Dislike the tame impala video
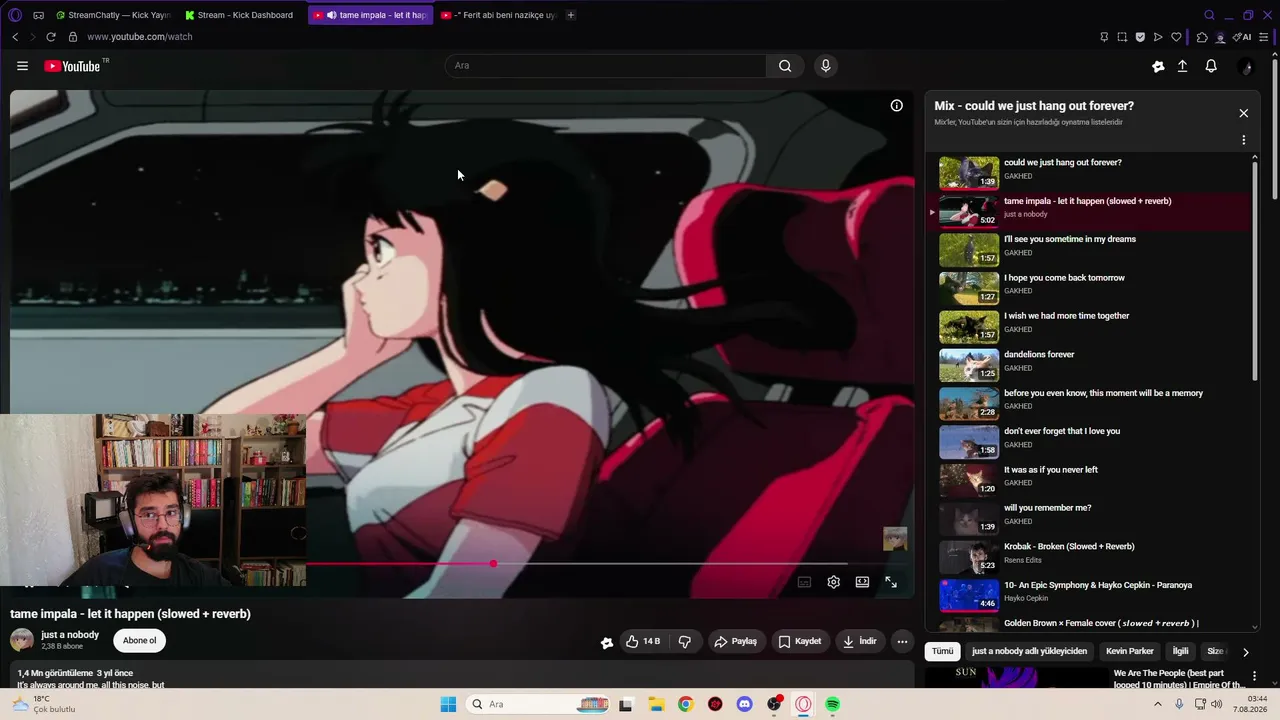This screenshot has width=1280, height=720. pyautogui.click(x=685, y=641)
